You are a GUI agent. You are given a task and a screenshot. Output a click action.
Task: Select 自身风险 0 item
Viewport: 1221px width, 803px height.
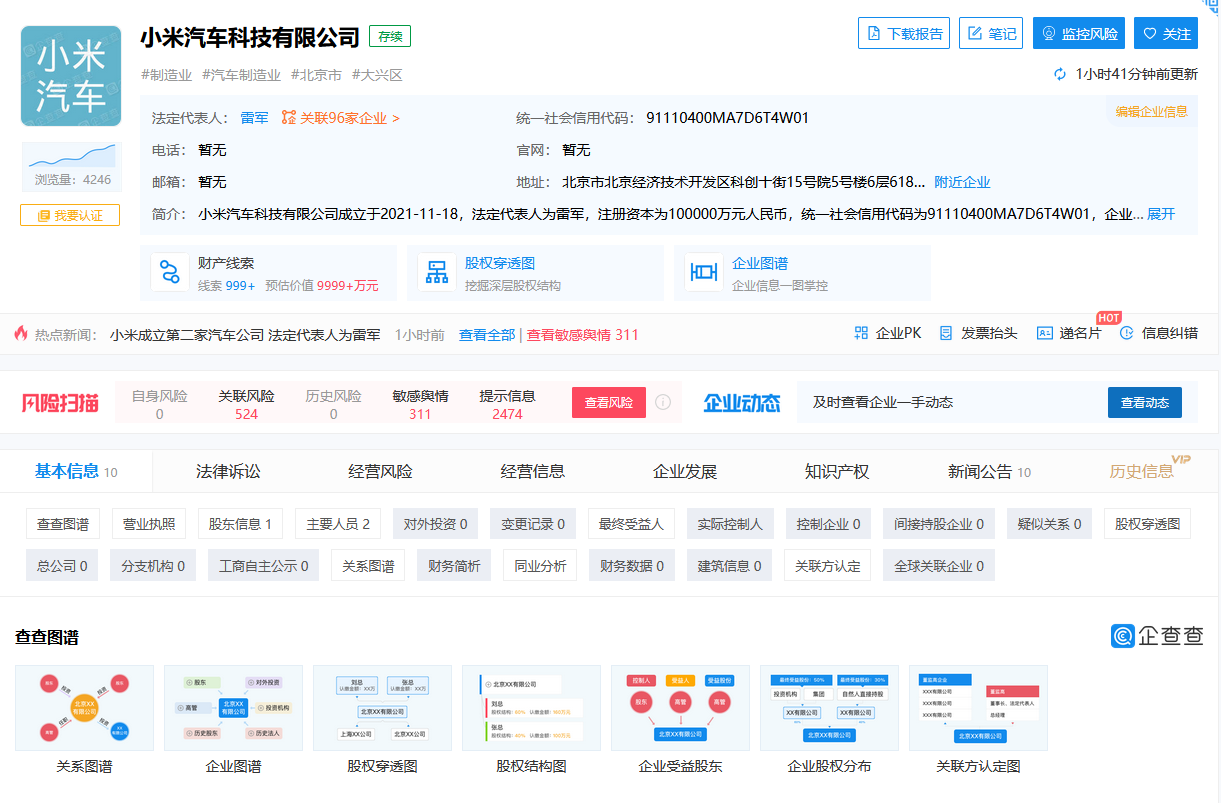[x=159, y=404]
